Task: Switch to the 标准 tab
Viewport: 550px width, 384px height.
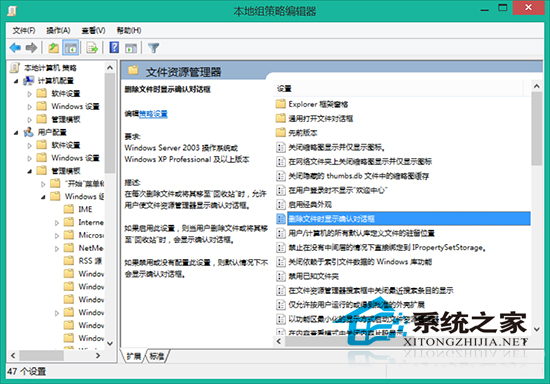Action: click(157, 356)
